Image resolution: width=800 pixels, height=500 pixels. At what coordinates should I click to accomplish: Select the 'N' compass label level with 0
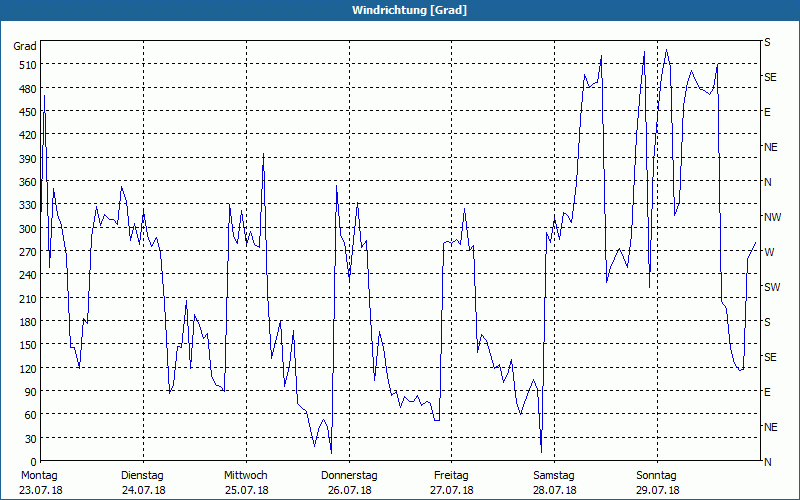tap(768, 462)
